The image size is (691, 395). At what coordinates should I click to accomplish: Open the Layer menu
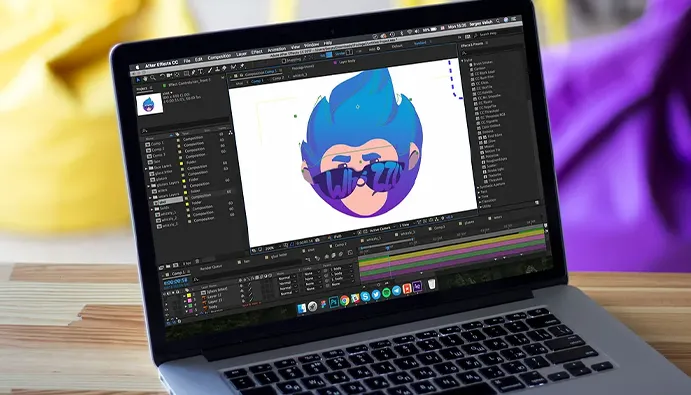pos(241,54)
